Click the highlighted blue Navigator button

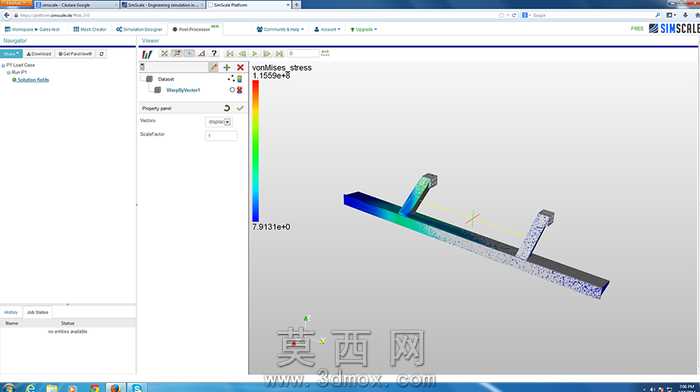[11, 54]
